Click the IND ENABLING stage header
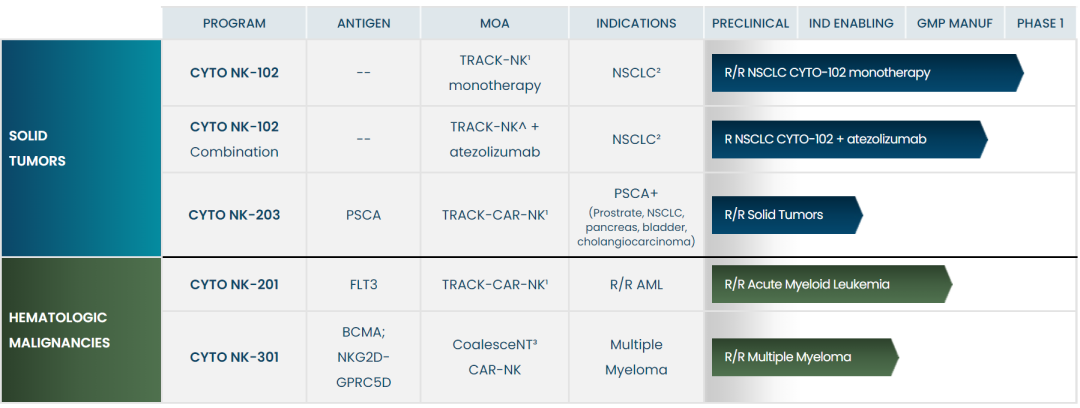Screen dimensions: 1080x408 coord(853,23)
